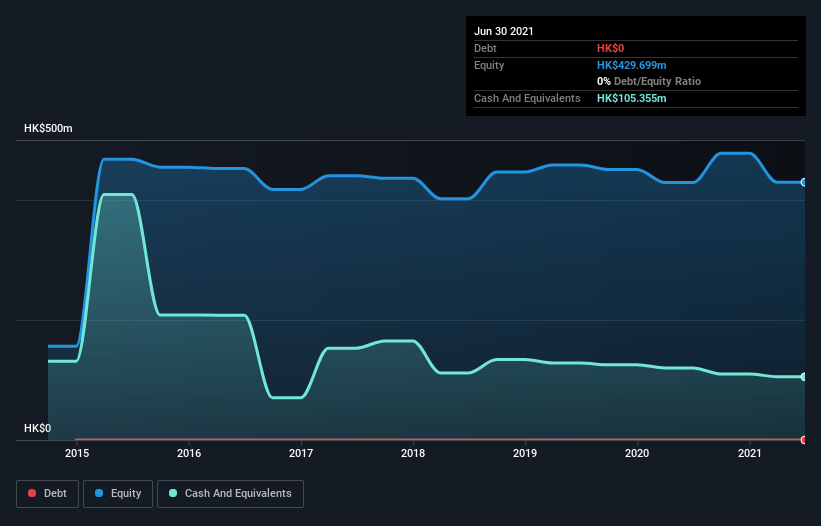Screen dimensions: 821x526
Task: Click the HK$500m y-axis label
Action: [48, 128]
